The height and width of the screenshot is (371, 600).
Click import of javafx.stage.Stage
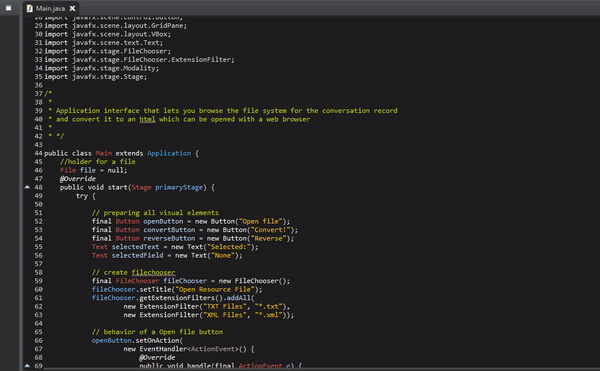tap(95, 76)
